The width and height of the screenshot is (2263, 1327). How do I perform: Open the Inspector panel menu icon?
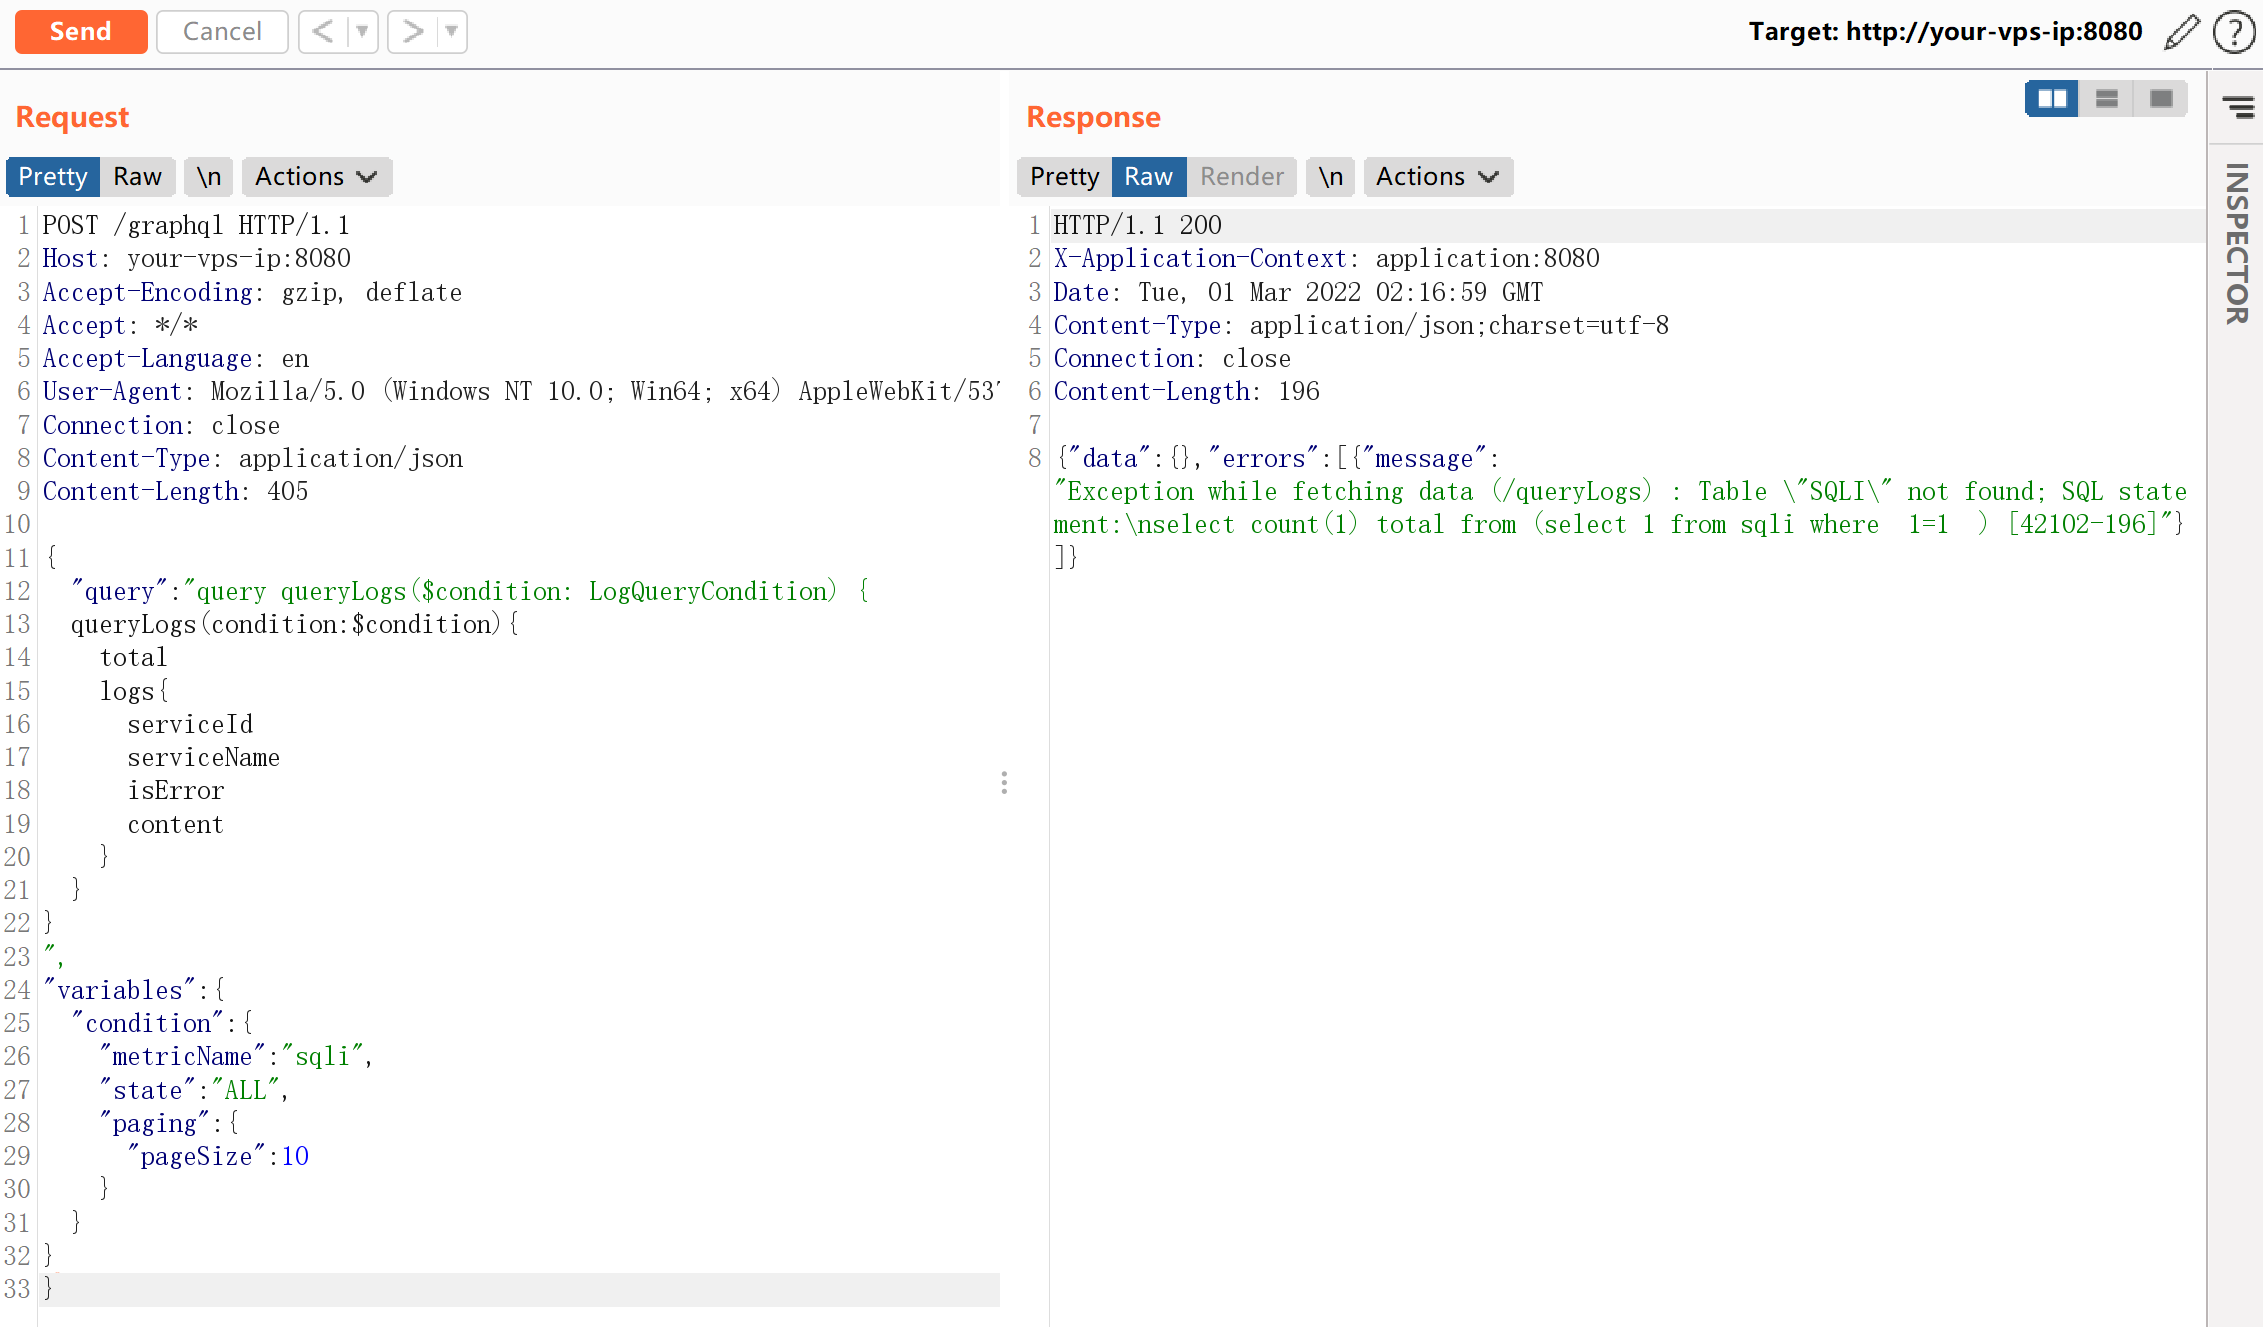[x=2237, y=106]
